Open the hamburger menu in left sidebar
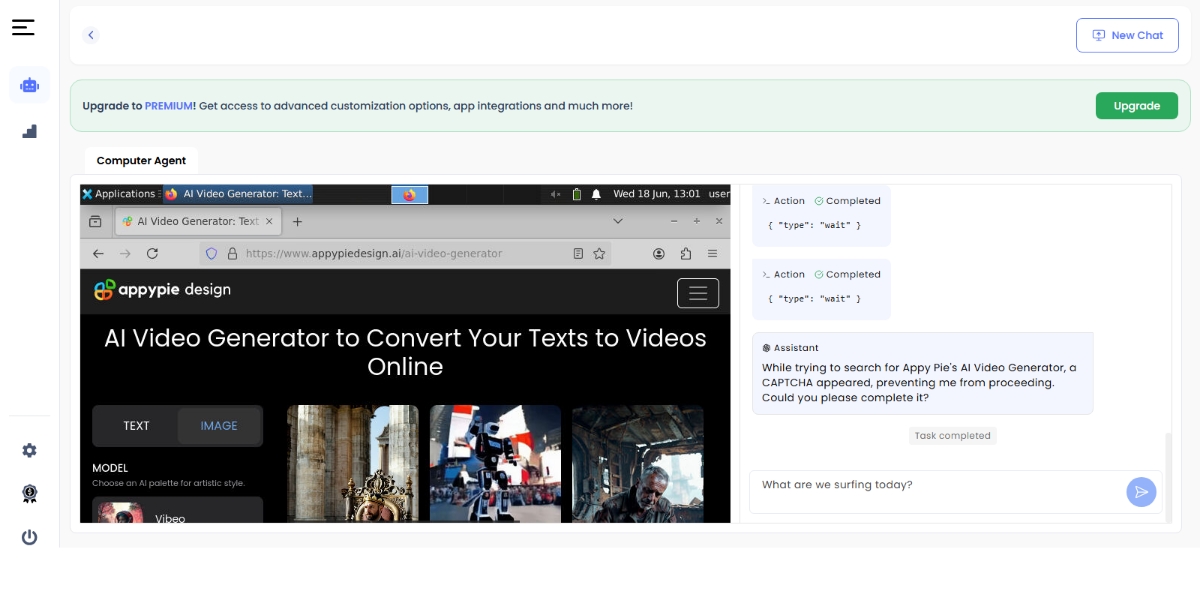1200x610 pixels. tap(23, 27)
